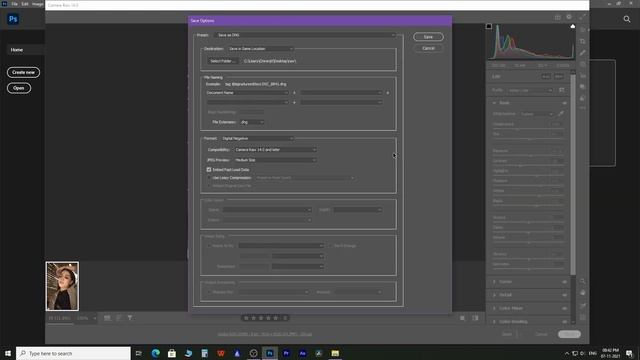Open the Preset dropdown in Save Options

click(305, 35)
